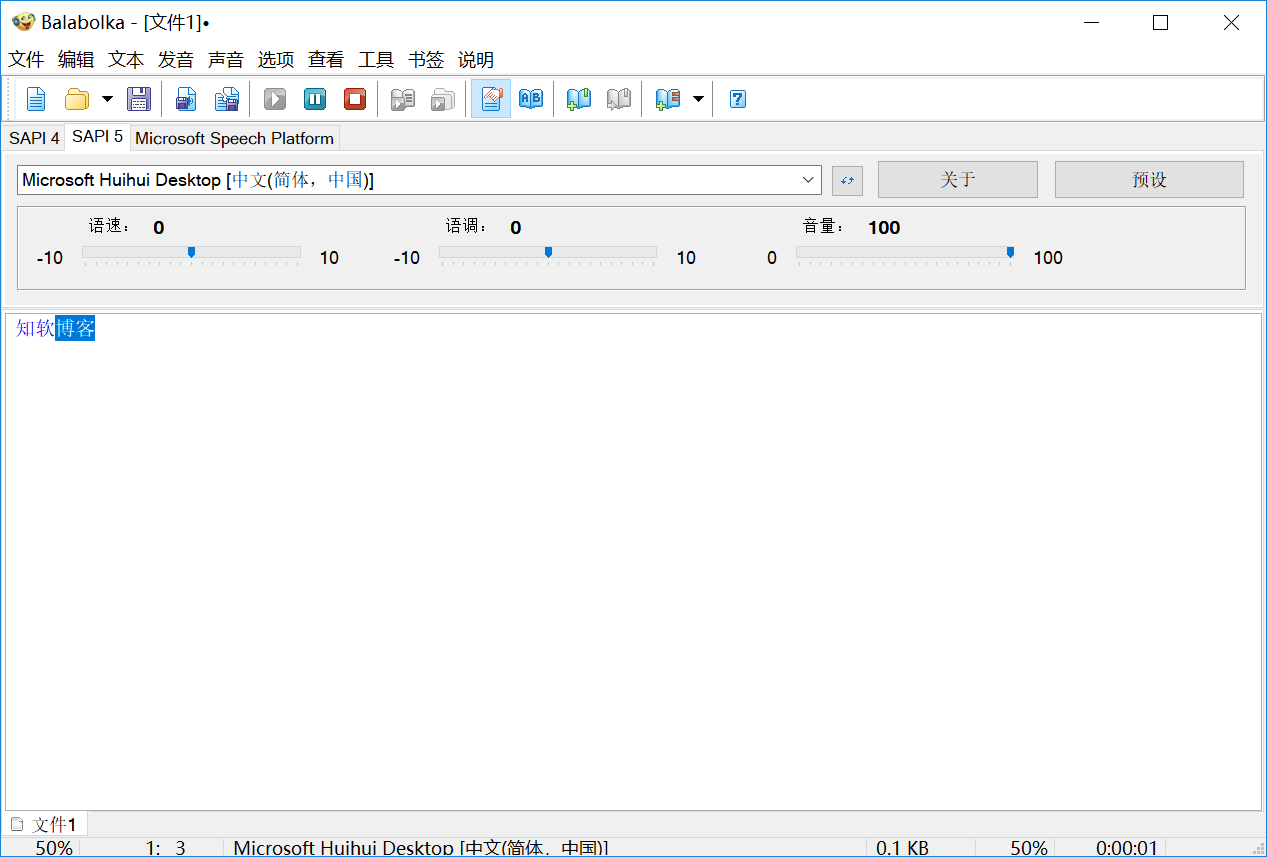1267x857 pixels.
Task: Click the 语速 rate slider handle
Action: (191, 252)
